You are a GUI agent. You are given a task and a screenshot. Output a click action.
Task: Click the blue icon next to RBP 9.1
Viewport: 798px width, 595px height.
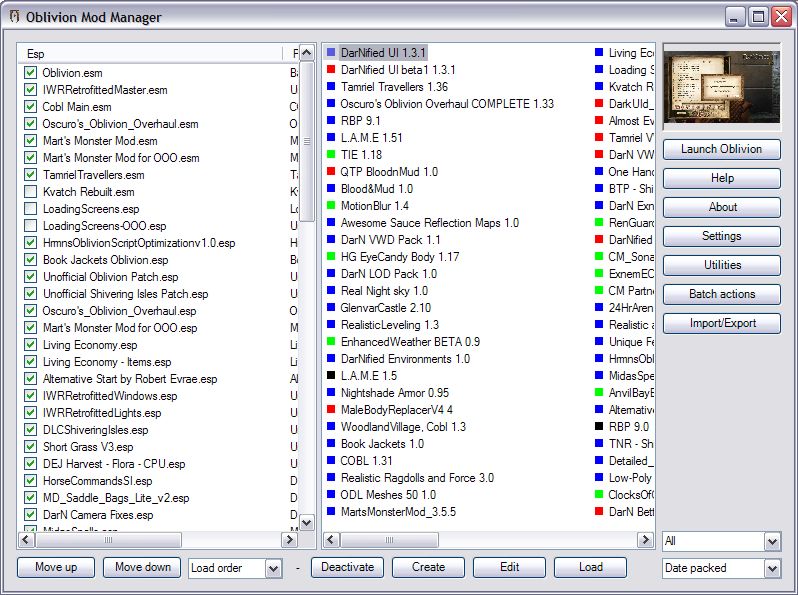coord(331,121)
